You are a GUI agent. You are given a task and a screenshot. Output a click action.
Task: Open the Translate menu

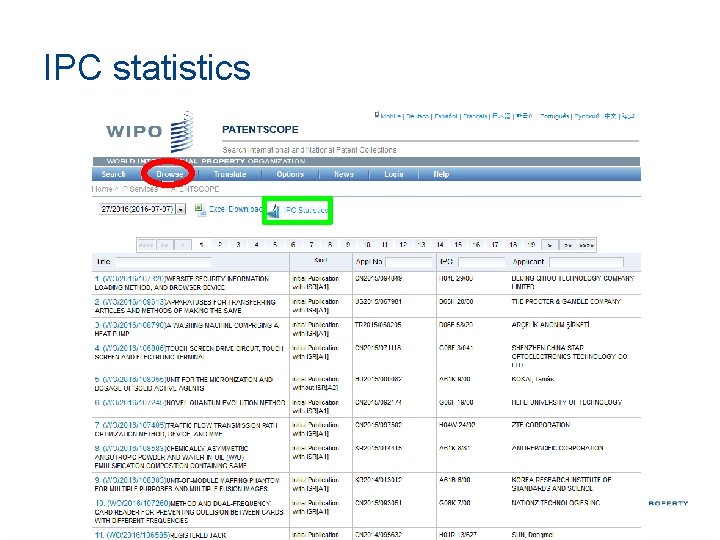click(230, 174)
